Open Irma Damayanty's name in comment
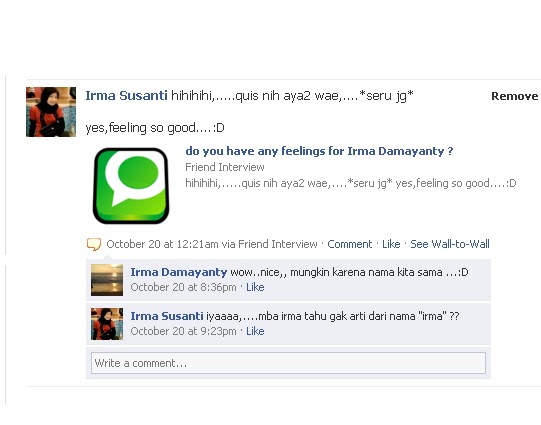The width and height of the screenshot is (541, 425). [x=179, y=272]
